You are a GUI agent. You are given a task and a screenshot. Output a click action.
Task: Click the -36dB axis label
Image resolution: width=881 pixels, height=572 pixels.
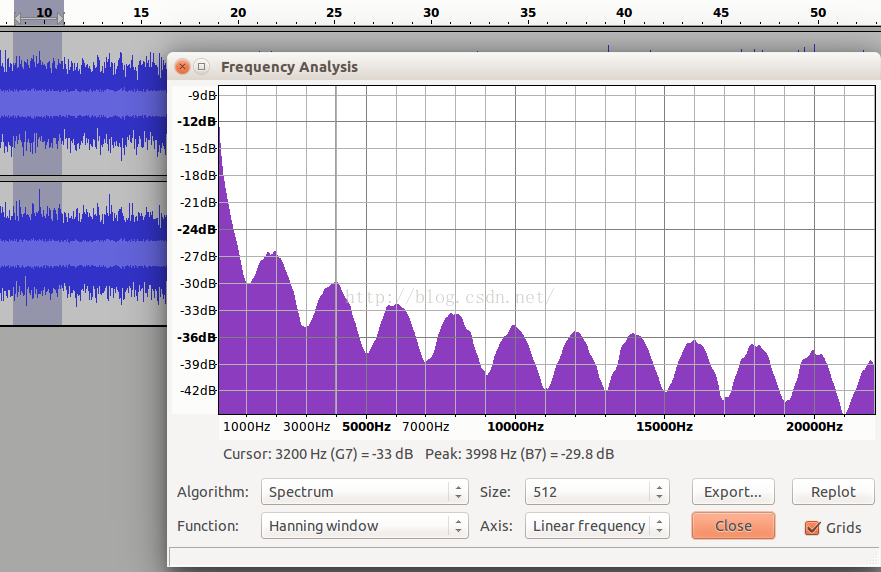point(197,338)
